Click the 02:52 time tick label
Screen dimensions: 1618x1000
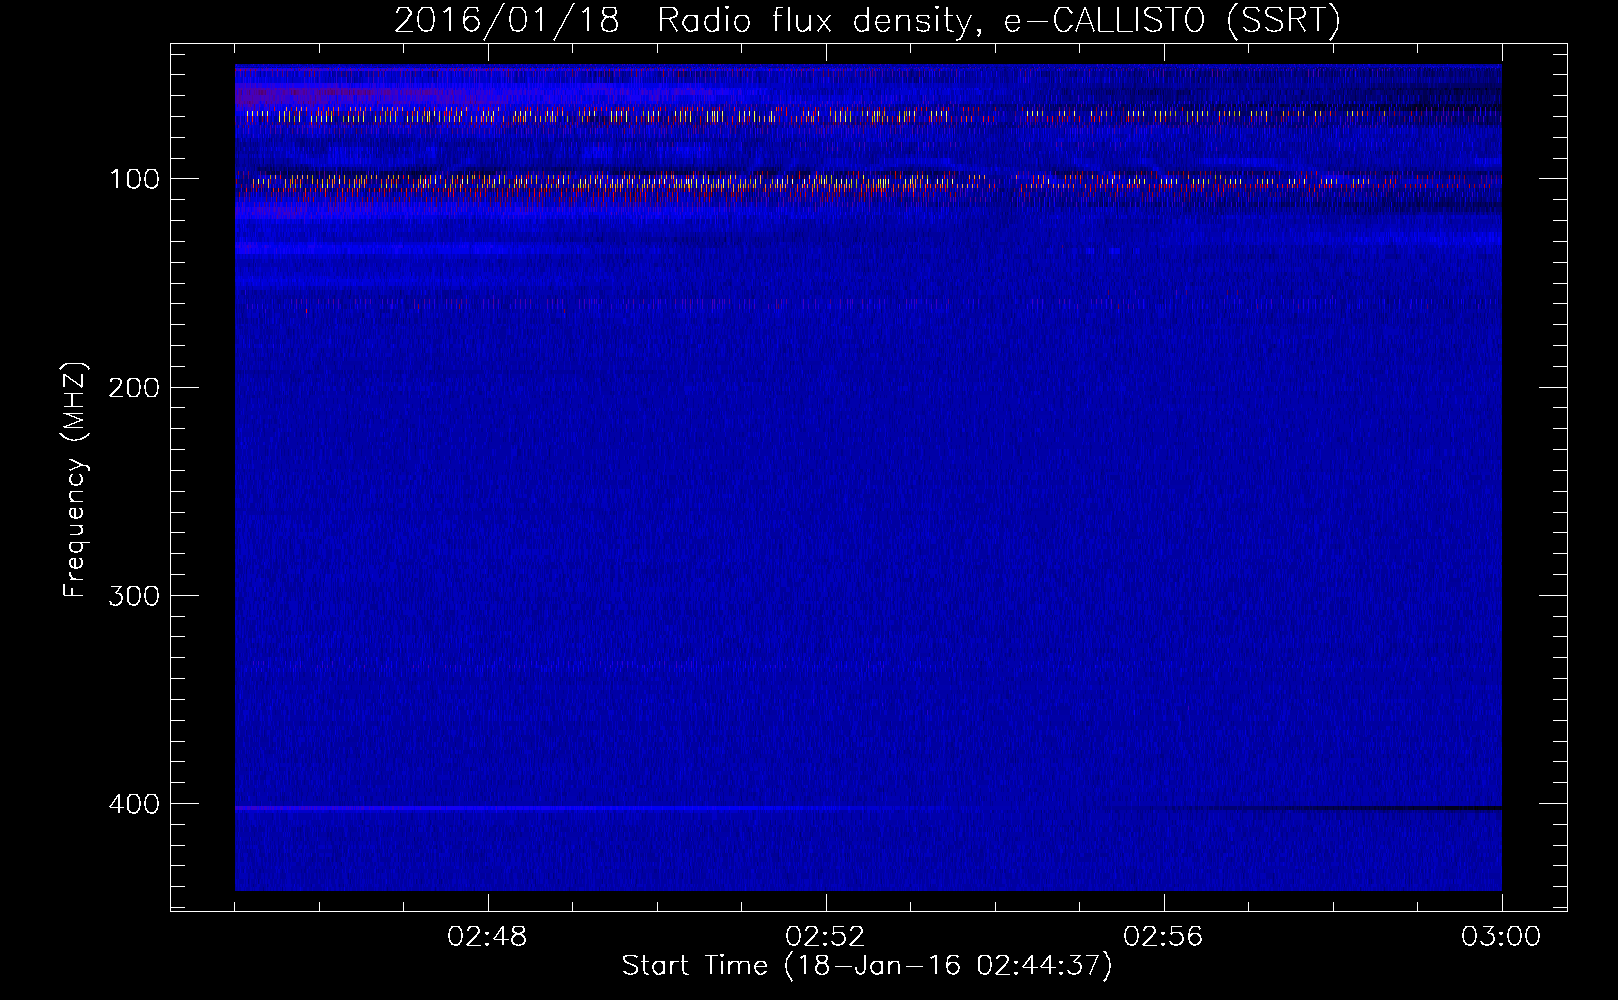825,937
